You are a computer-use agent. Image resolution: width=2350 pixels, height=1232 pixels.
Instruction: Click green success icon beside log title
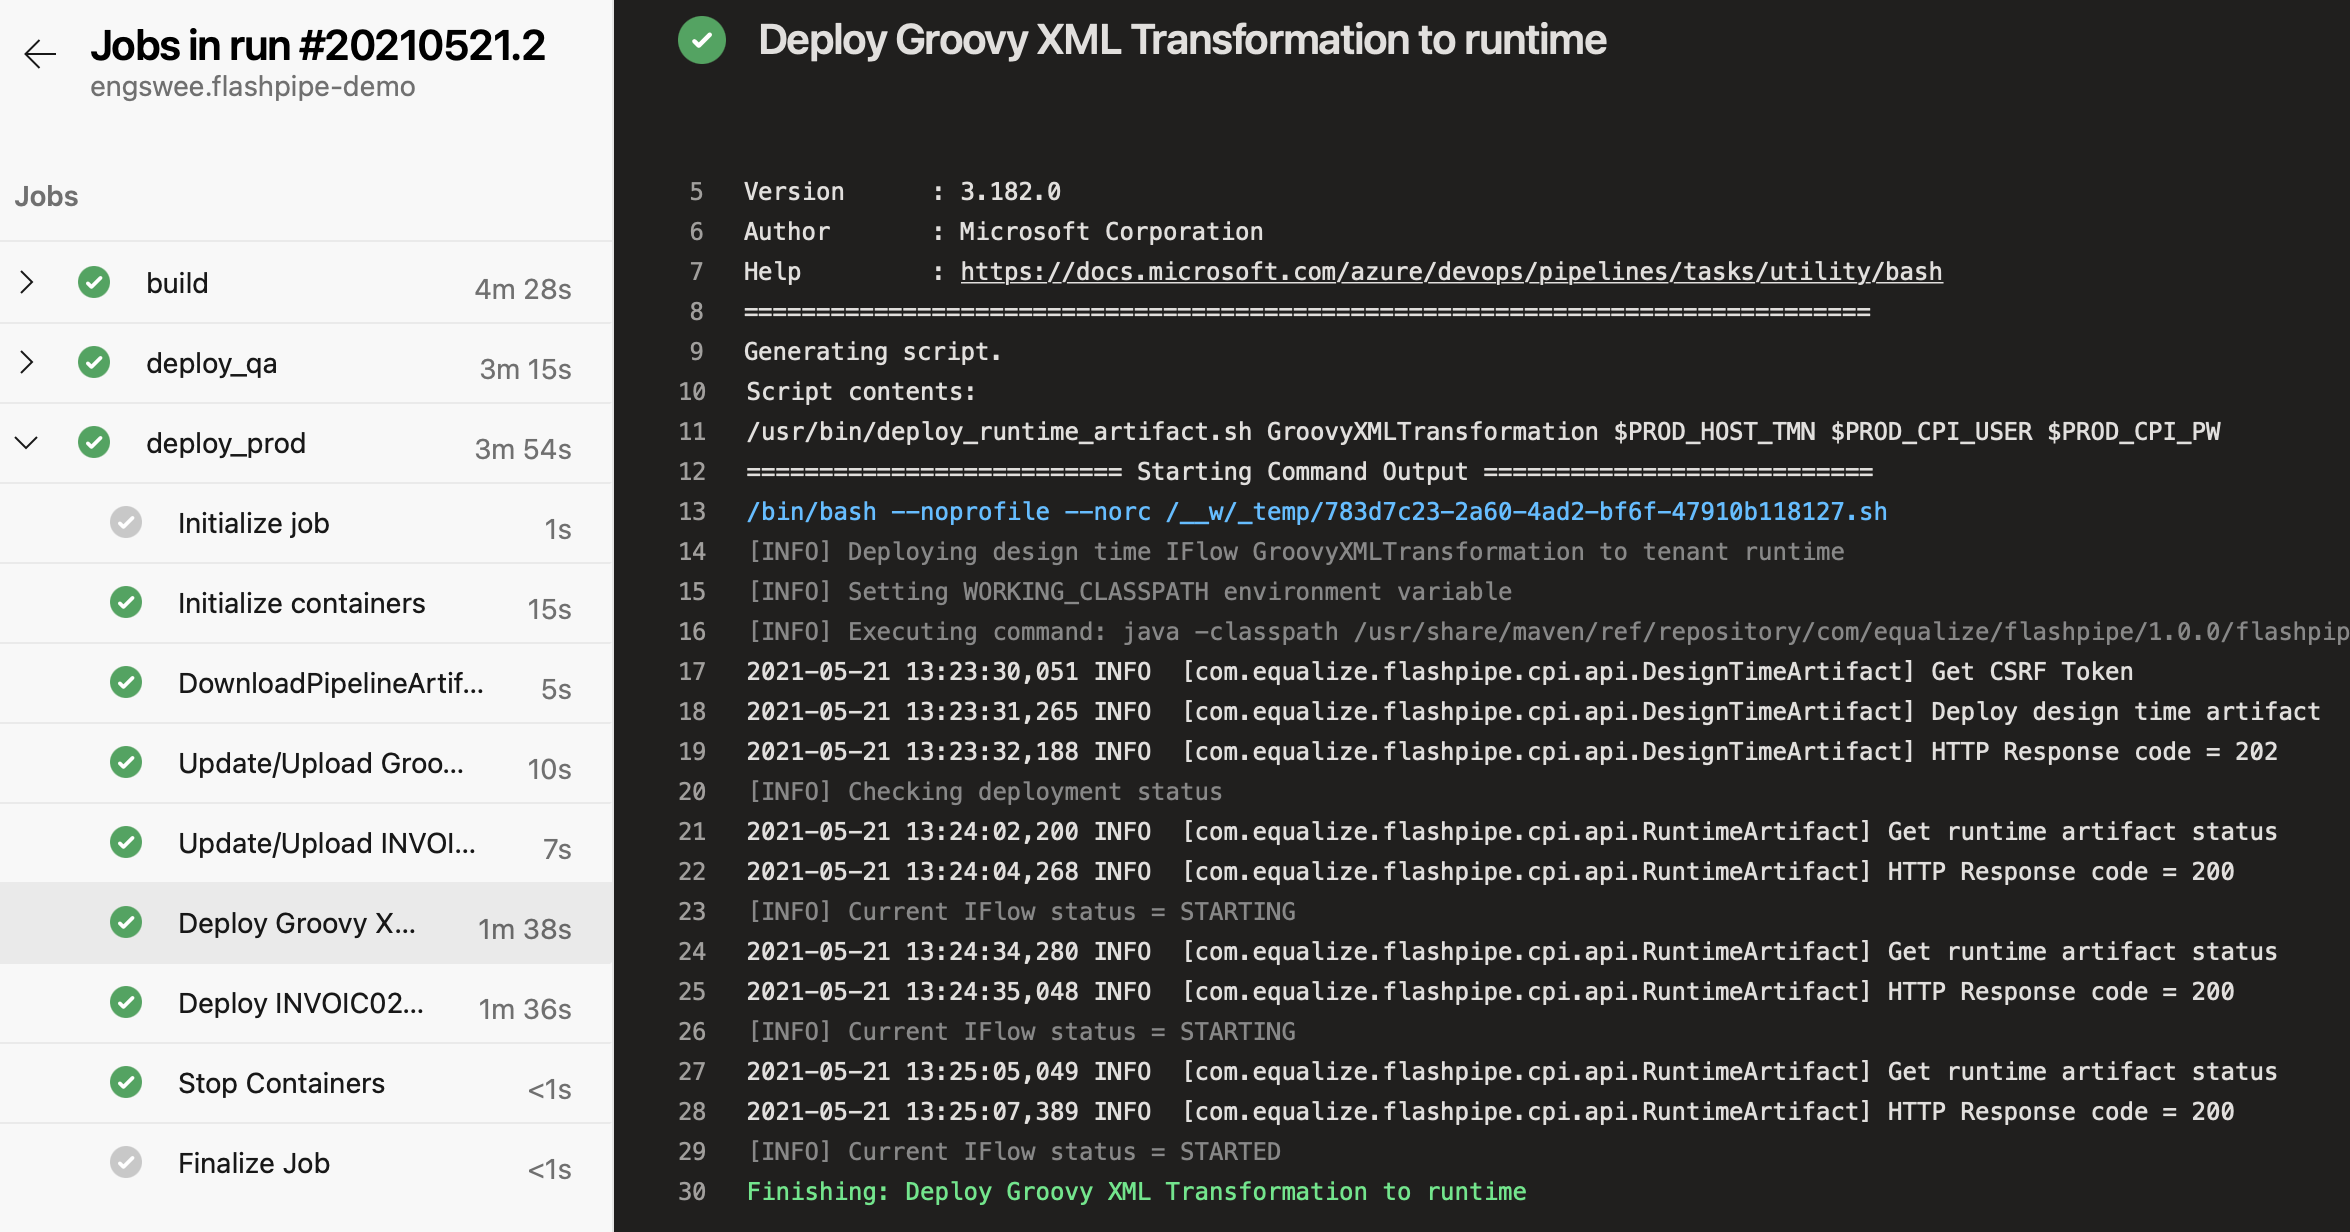click(702, 41)
